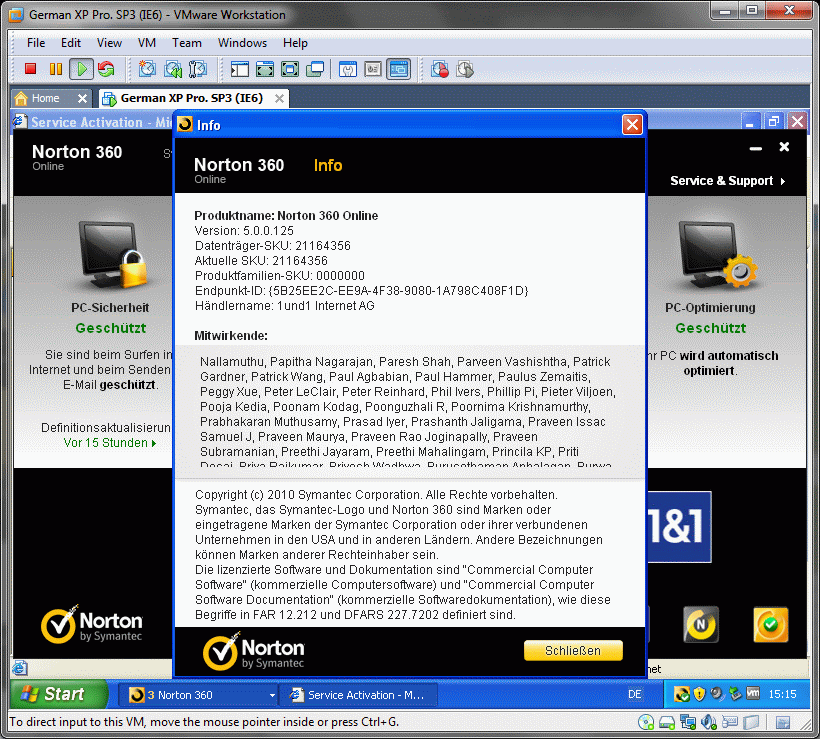Open the Team menu

pos(186,43)
